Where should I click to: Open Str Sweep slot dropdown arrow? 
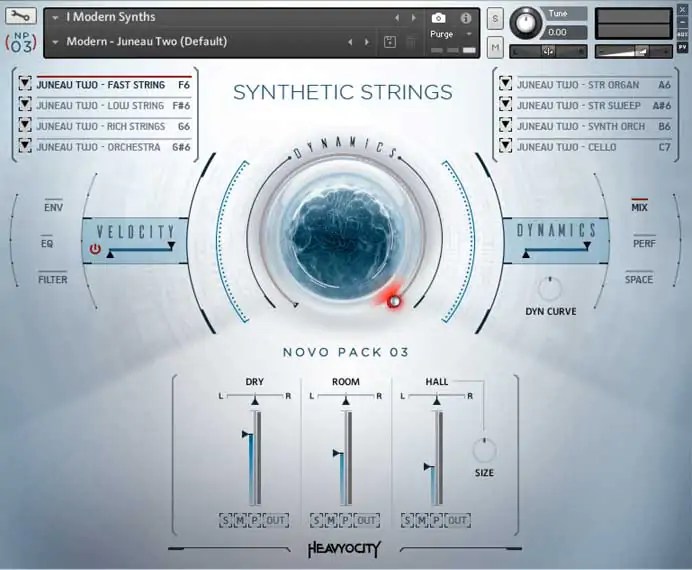(x=505, y=105)
